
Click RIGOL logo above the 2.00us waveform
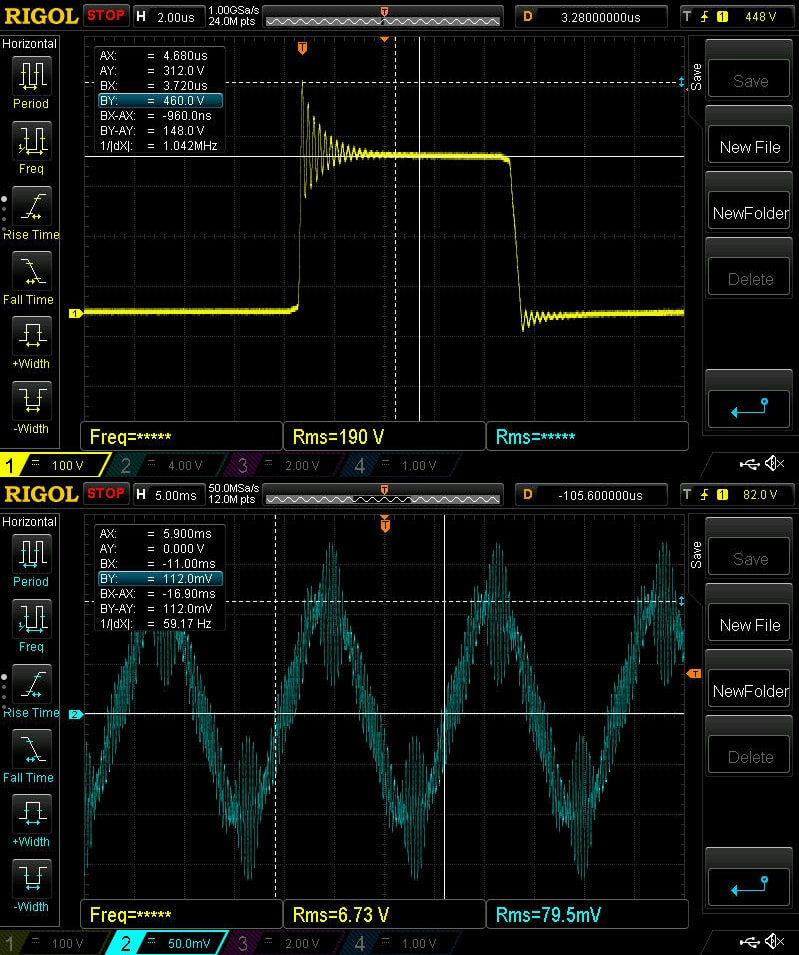pos(41,16)
